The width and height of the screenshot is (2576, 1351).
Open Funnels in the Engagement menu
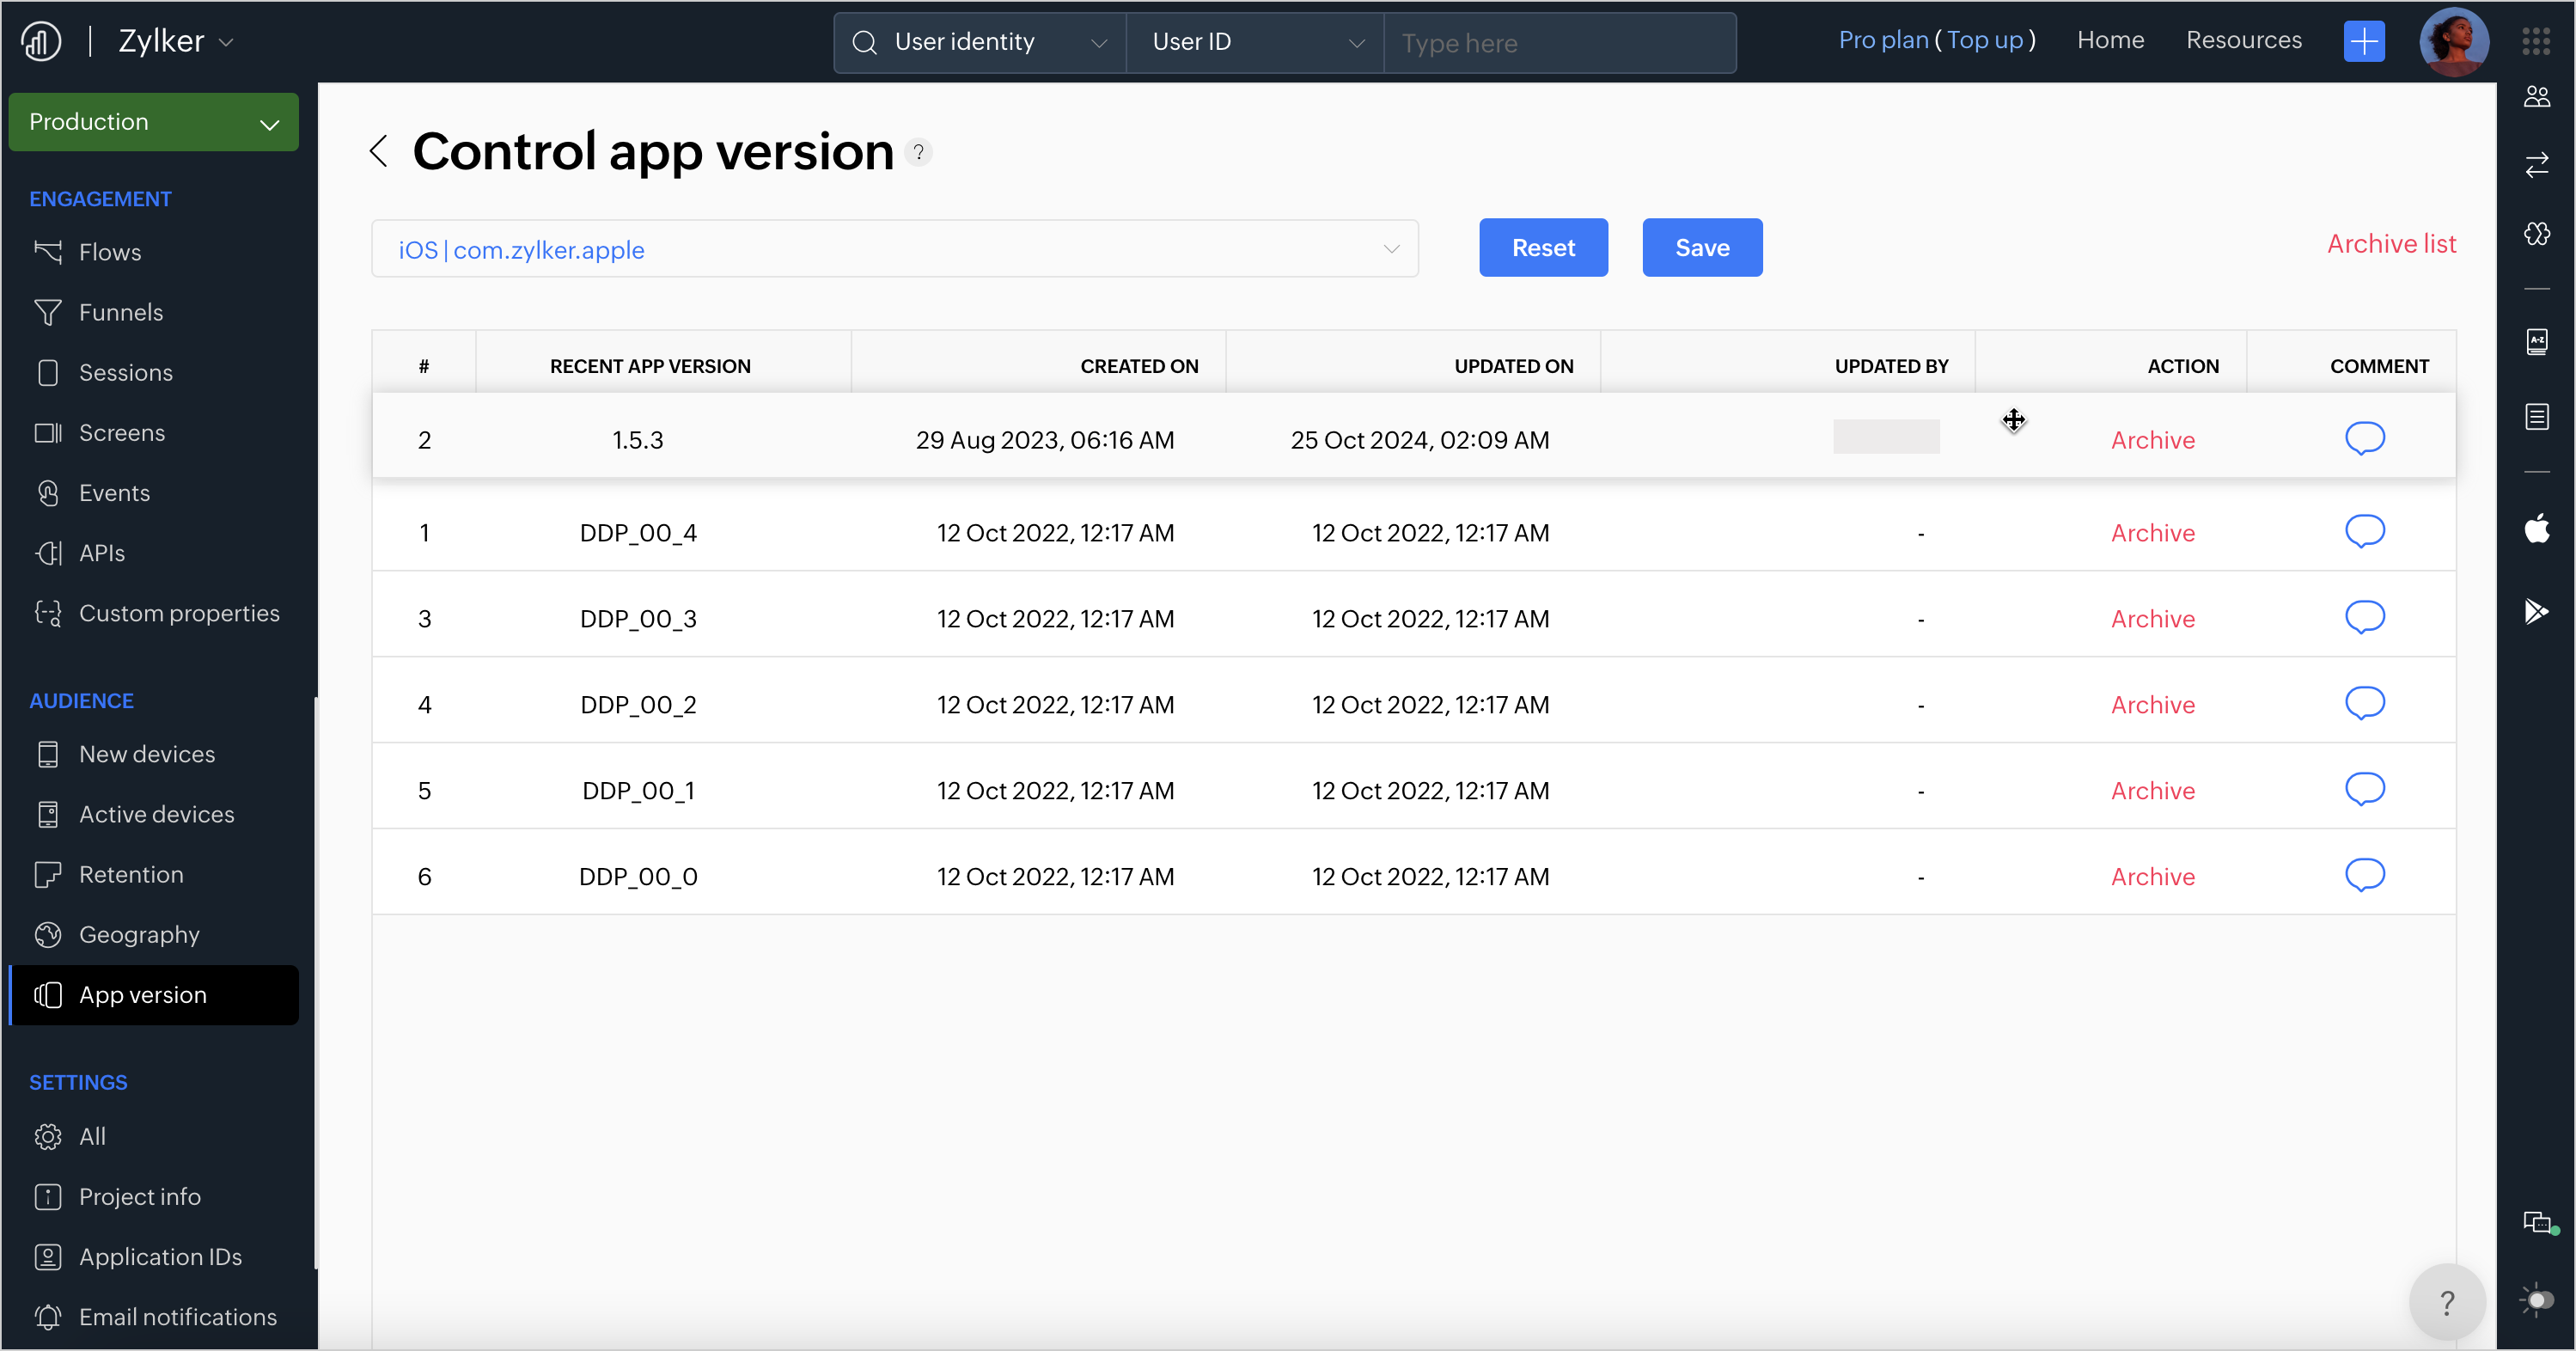coord(120,312)
